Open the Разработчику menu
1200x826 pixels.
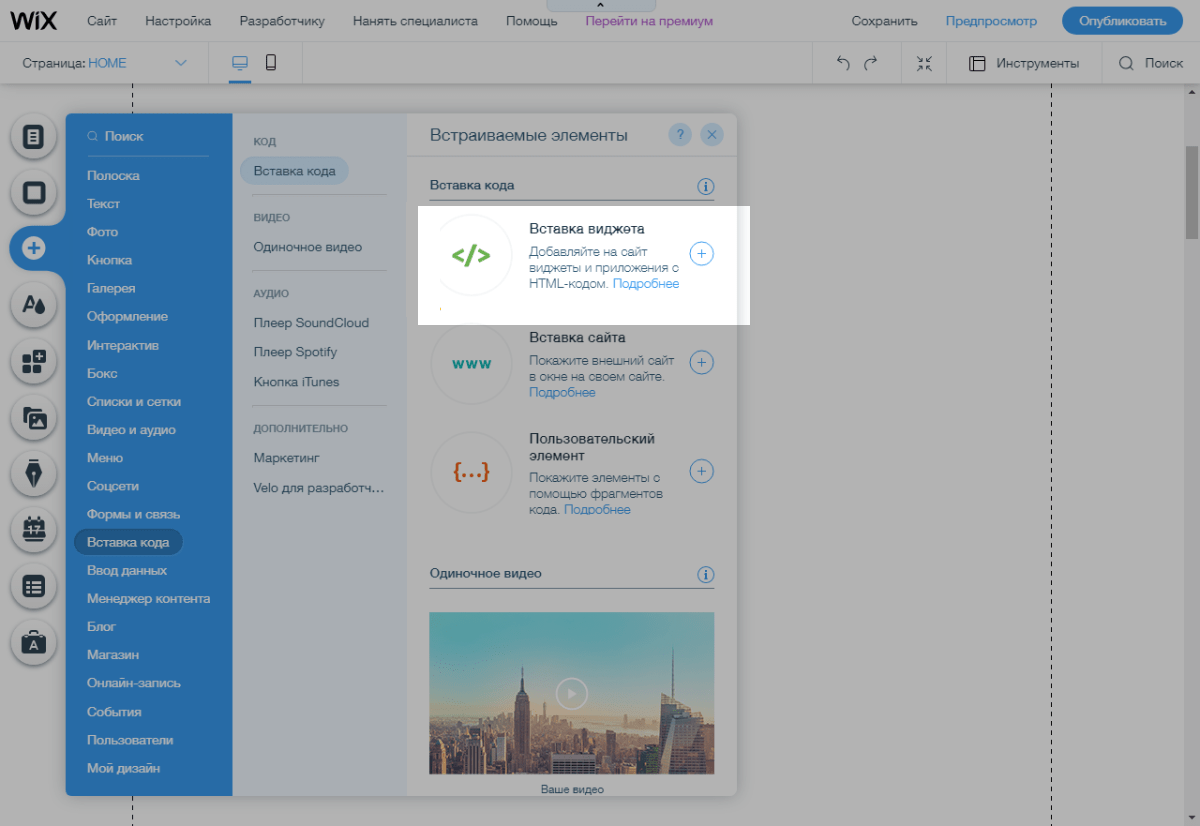pos(282,21)
